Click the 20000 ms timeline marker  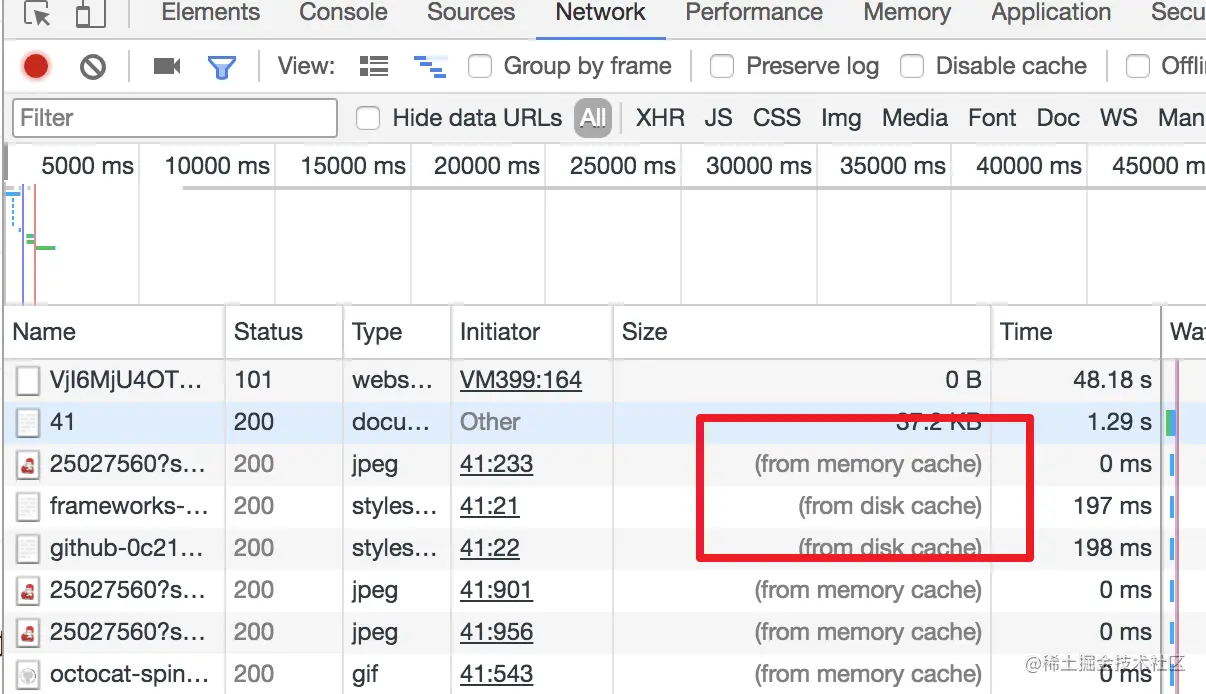487,166
